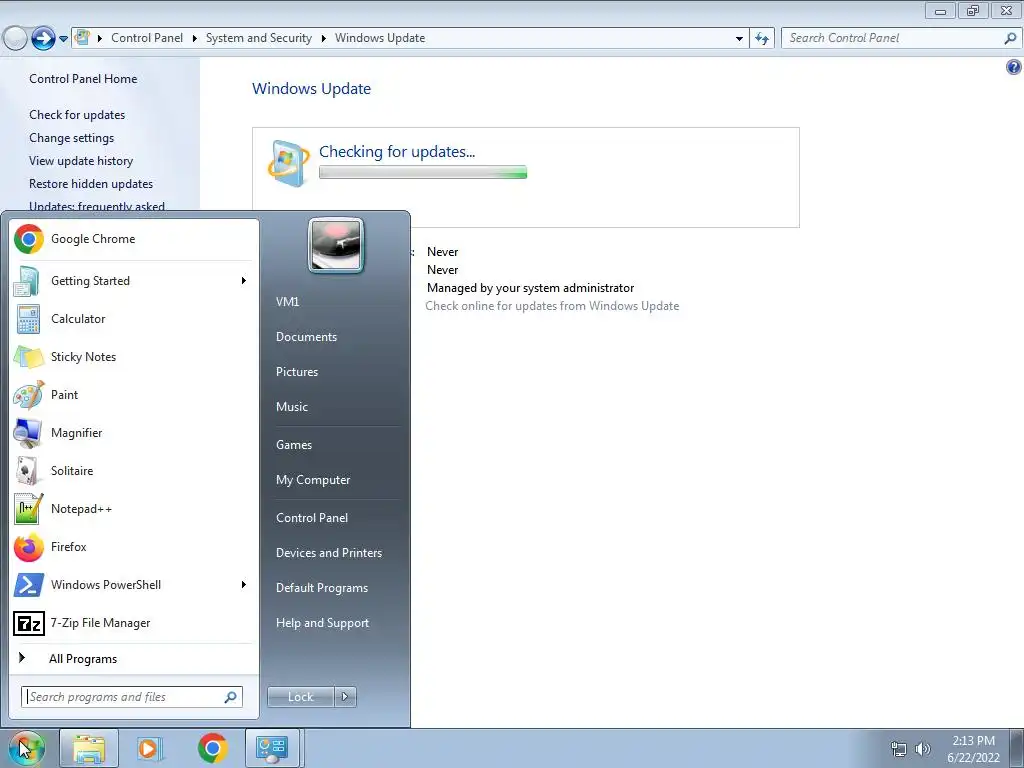Viewport: 1024px width, 768px height.
Task: Open Games from Start menu
Action: tap(294, 445)
